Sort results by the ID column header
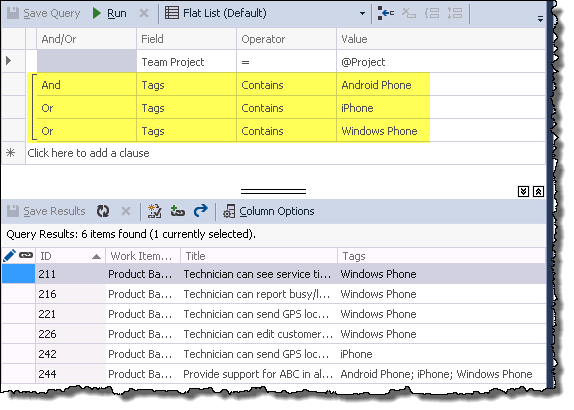The height and width of the screenshot is (410, 574). tap(70, 256)
